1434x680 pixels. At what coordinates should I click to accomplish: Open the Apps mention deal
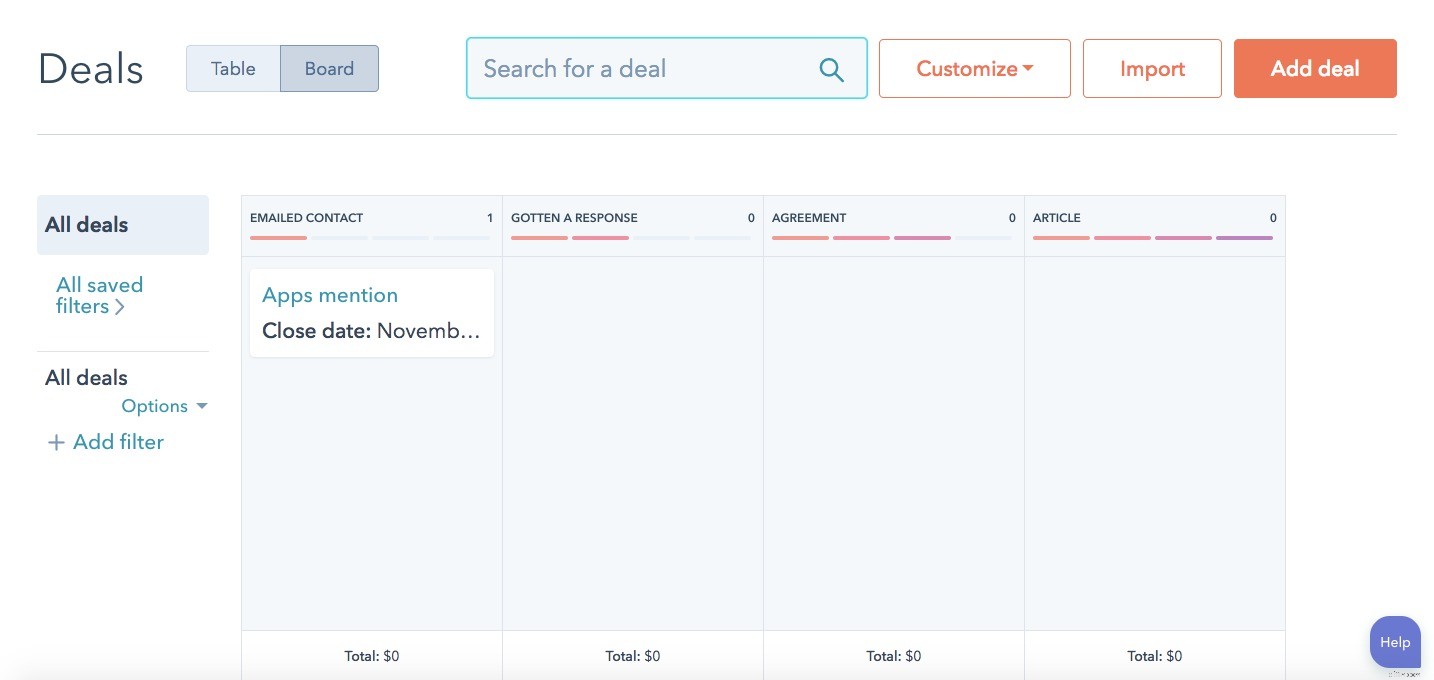click(330, 294)
